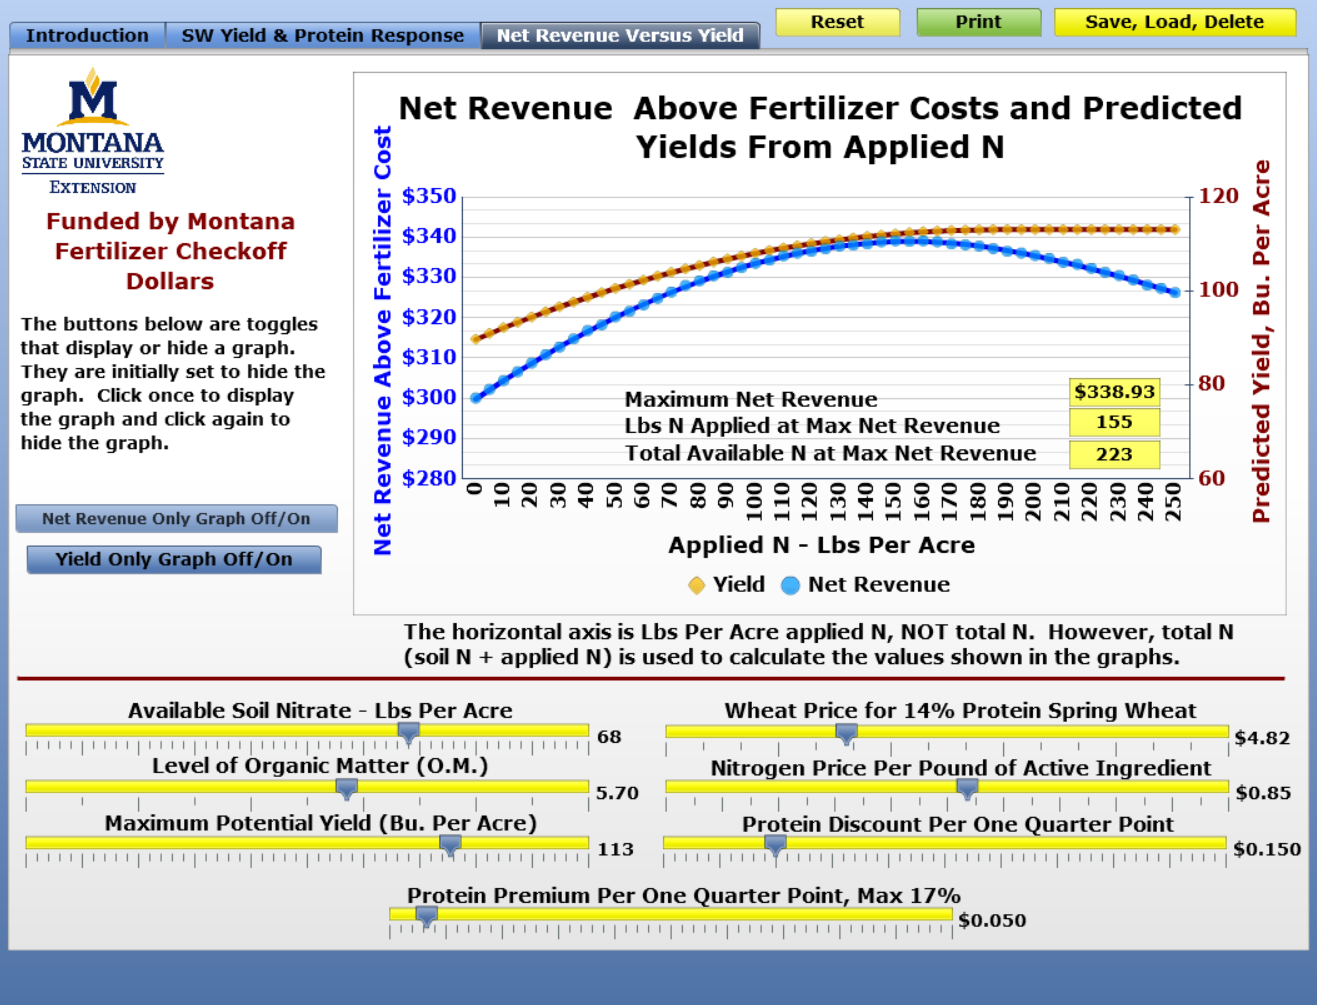Click the horizontal axis explanation note
The height and width of the screenshot is (1005, 1317).
pos(819,644)
